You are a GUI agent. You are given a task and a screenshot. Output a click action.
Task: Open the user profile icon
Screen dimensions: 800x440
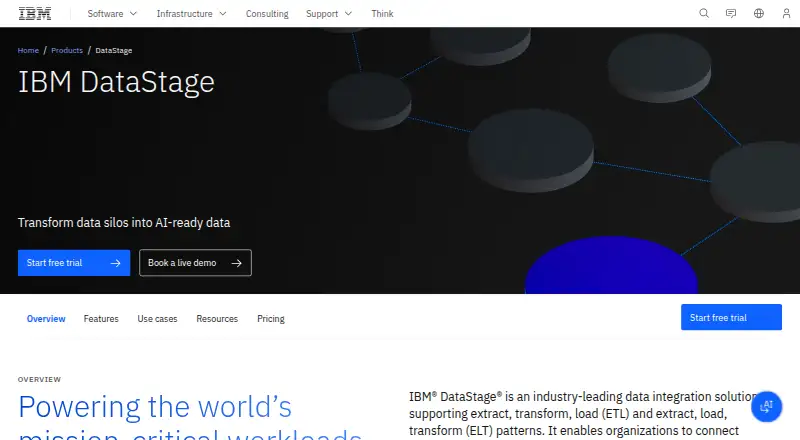pos(786,13)
